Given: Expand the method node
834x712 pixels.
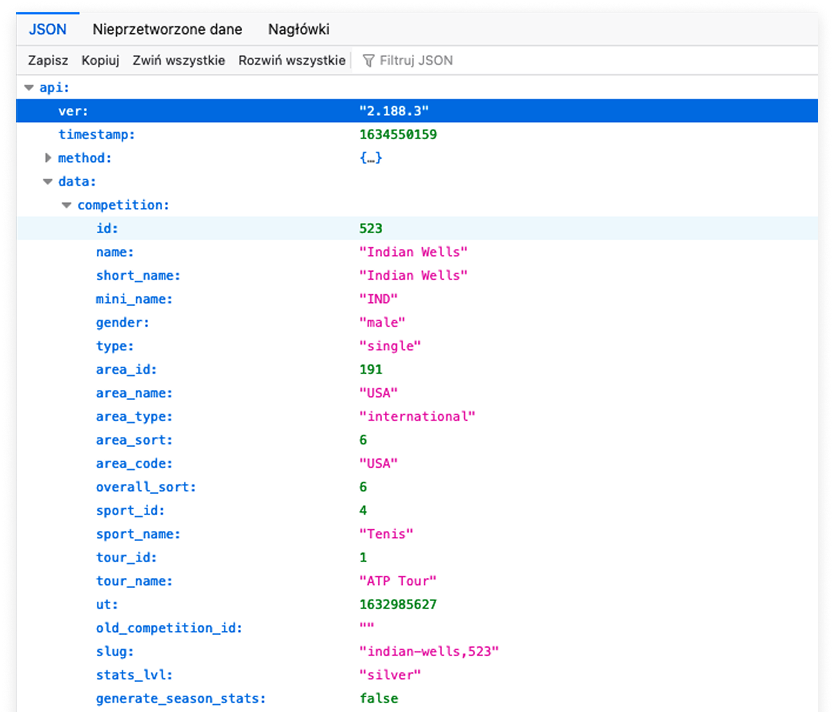Looking at the screenshot, I should (x=48, y=158).
